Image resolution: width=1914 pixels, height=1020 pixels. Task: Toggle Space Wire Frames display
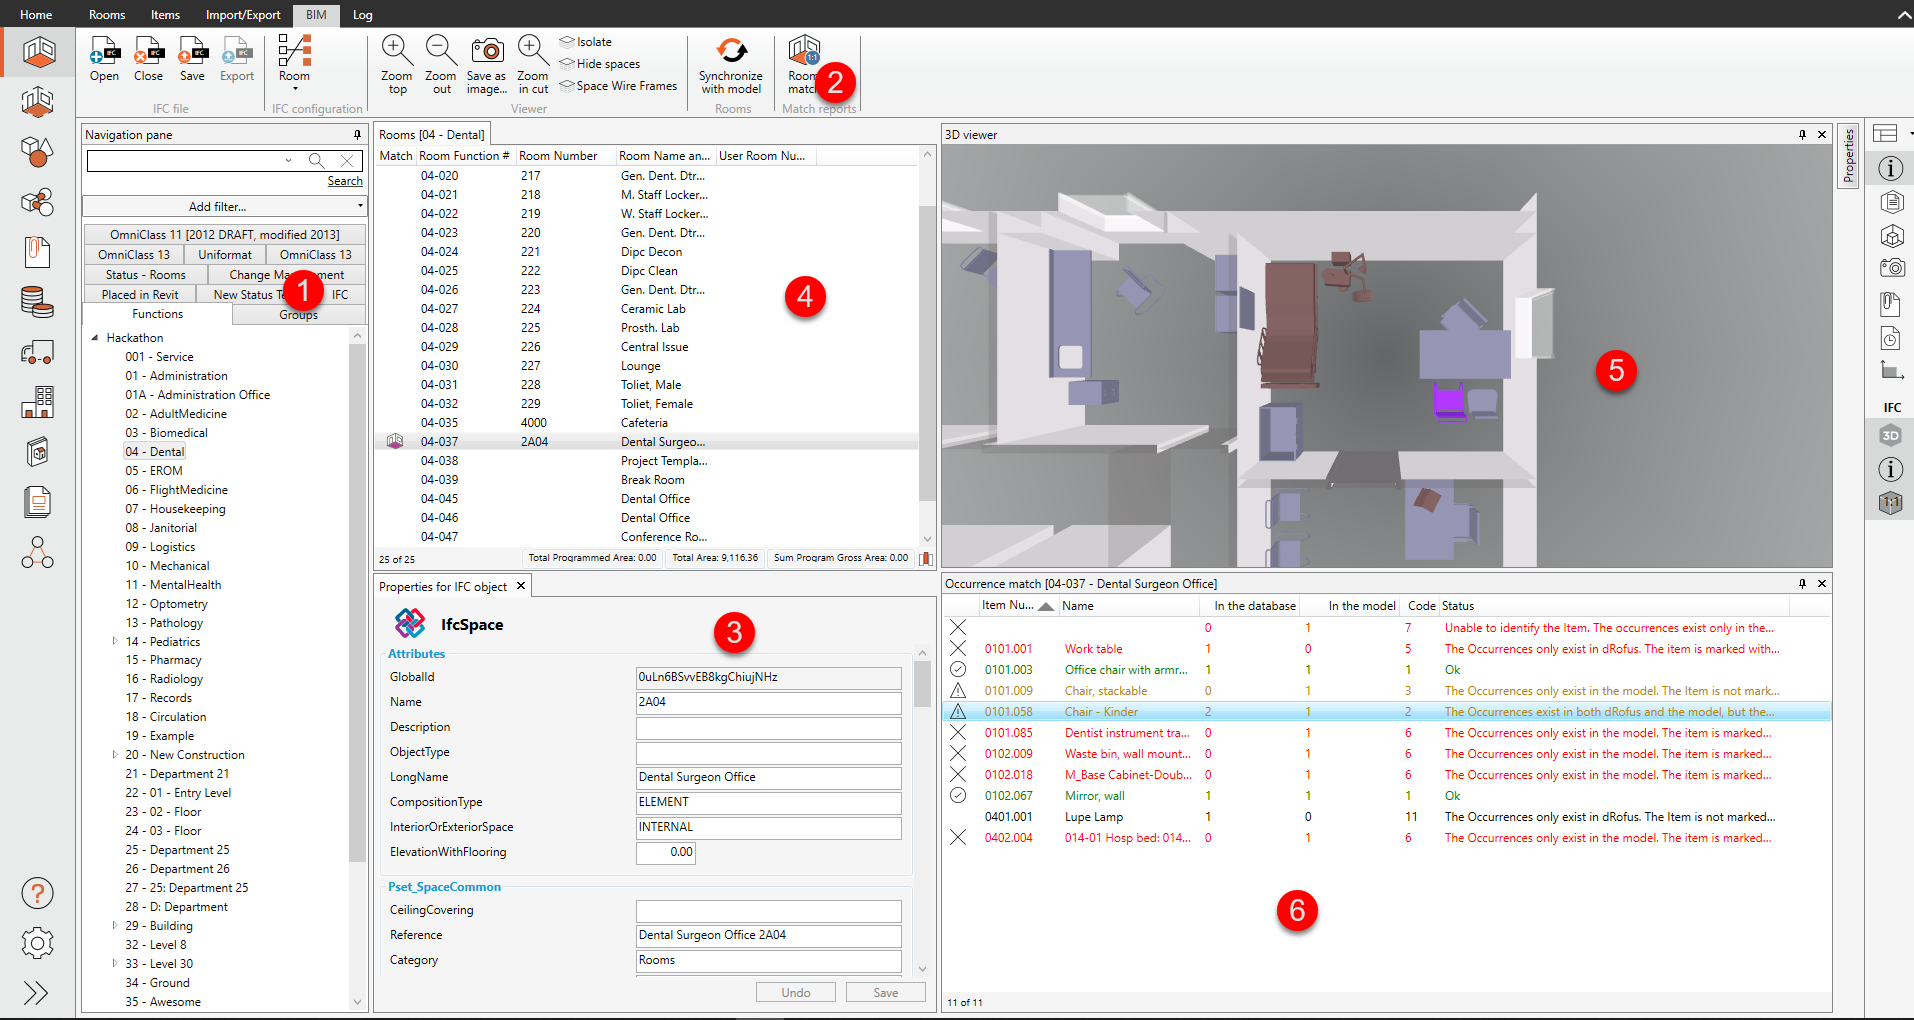(x=618, y=86)
